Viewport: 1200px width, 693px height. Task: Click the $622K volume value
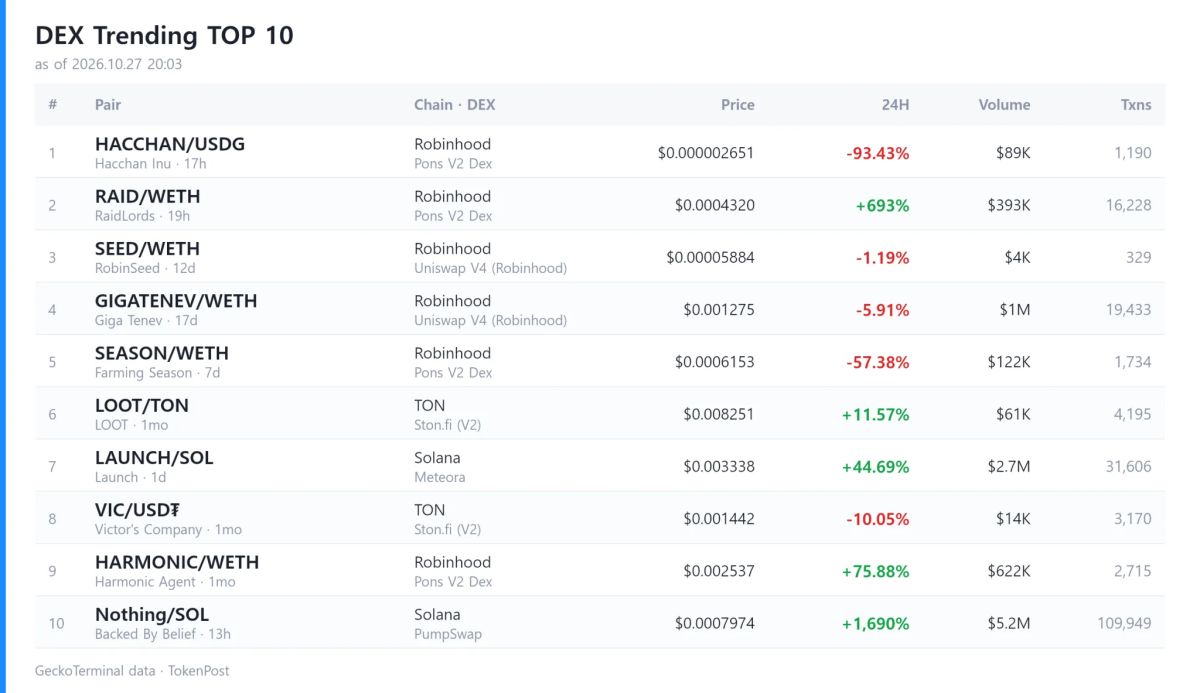click(1008, 571)
